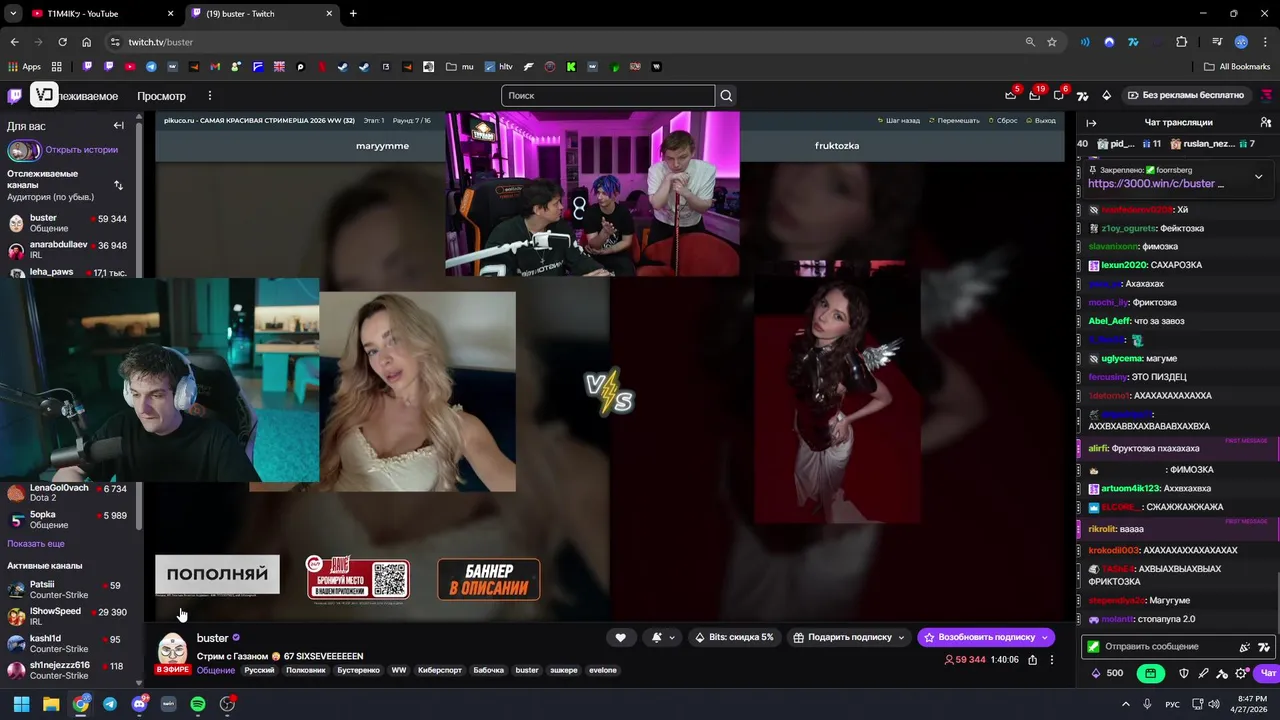Open Chrome extensions puzzle icon
Viewport: 1280px width, 720px height.
[1182, 42]
